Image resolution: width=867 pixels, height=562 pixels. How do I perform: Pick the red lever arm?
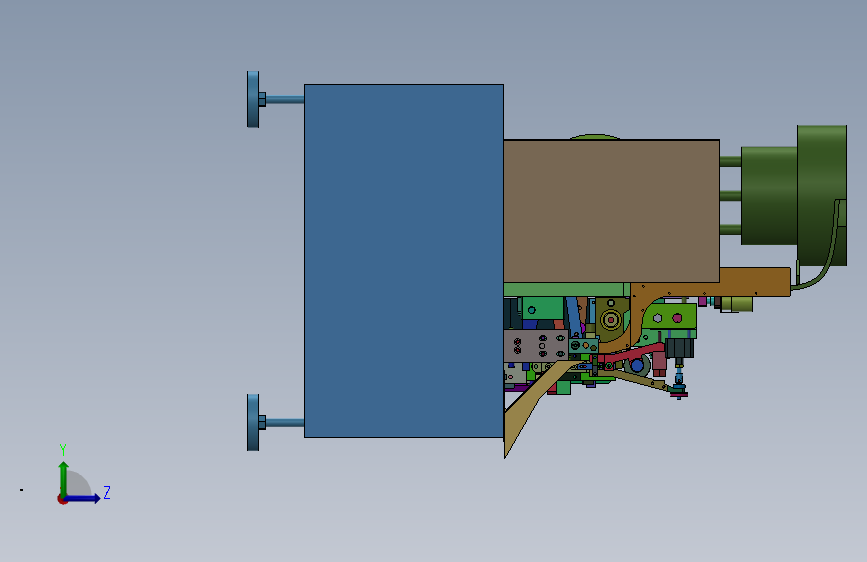point(633,353)
